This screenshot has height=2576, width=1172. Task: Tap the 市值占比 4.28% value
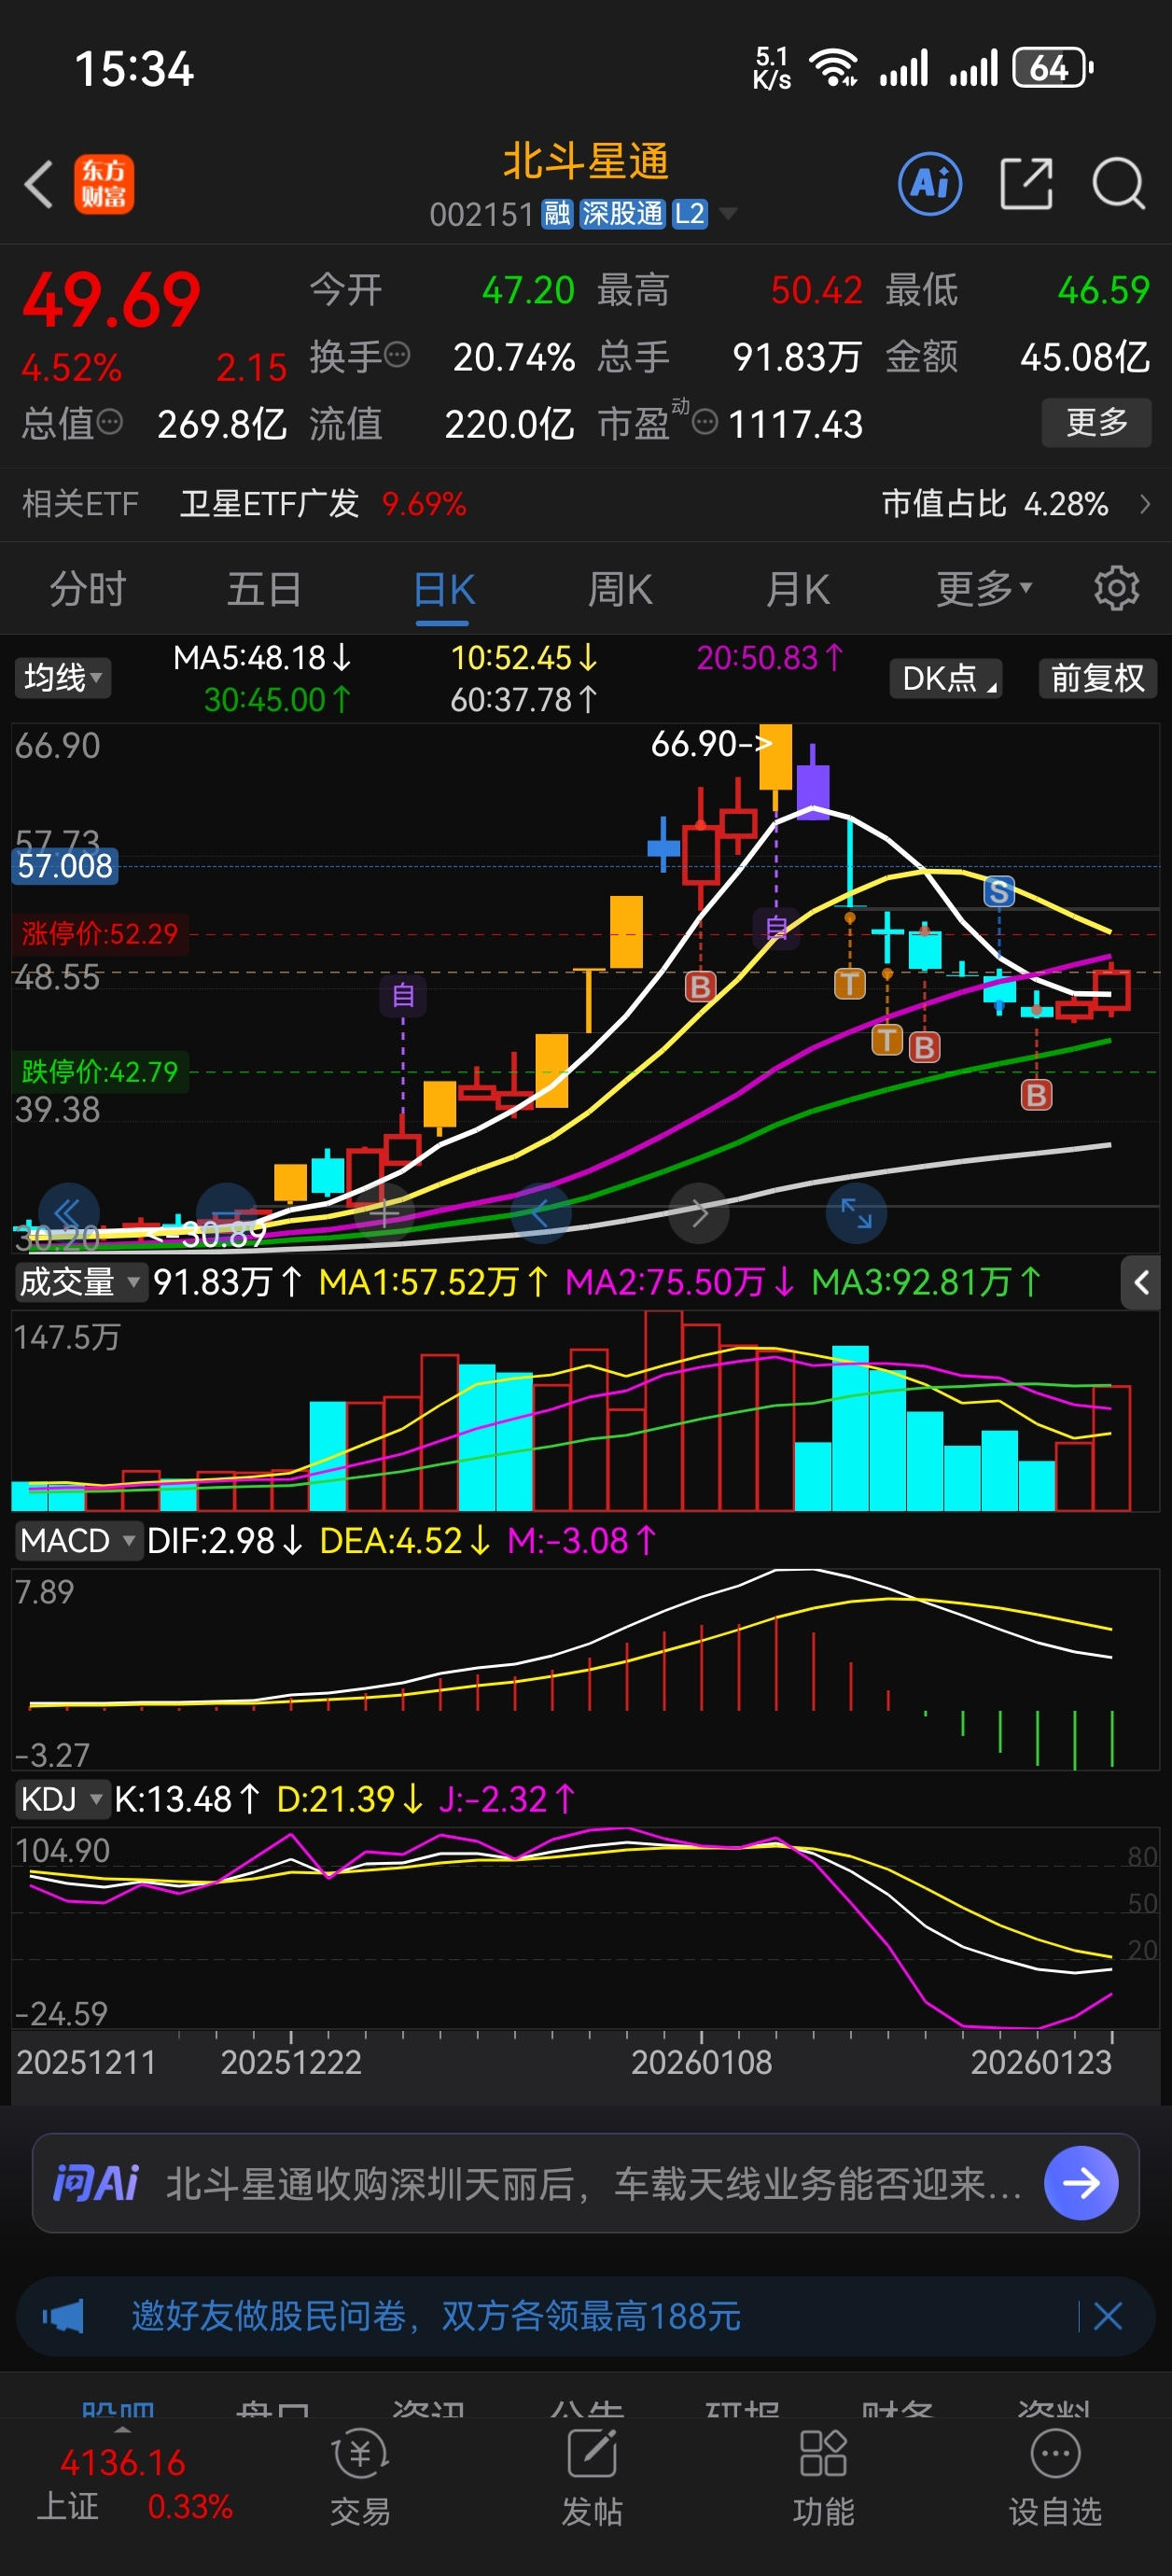tap(995, 503)
